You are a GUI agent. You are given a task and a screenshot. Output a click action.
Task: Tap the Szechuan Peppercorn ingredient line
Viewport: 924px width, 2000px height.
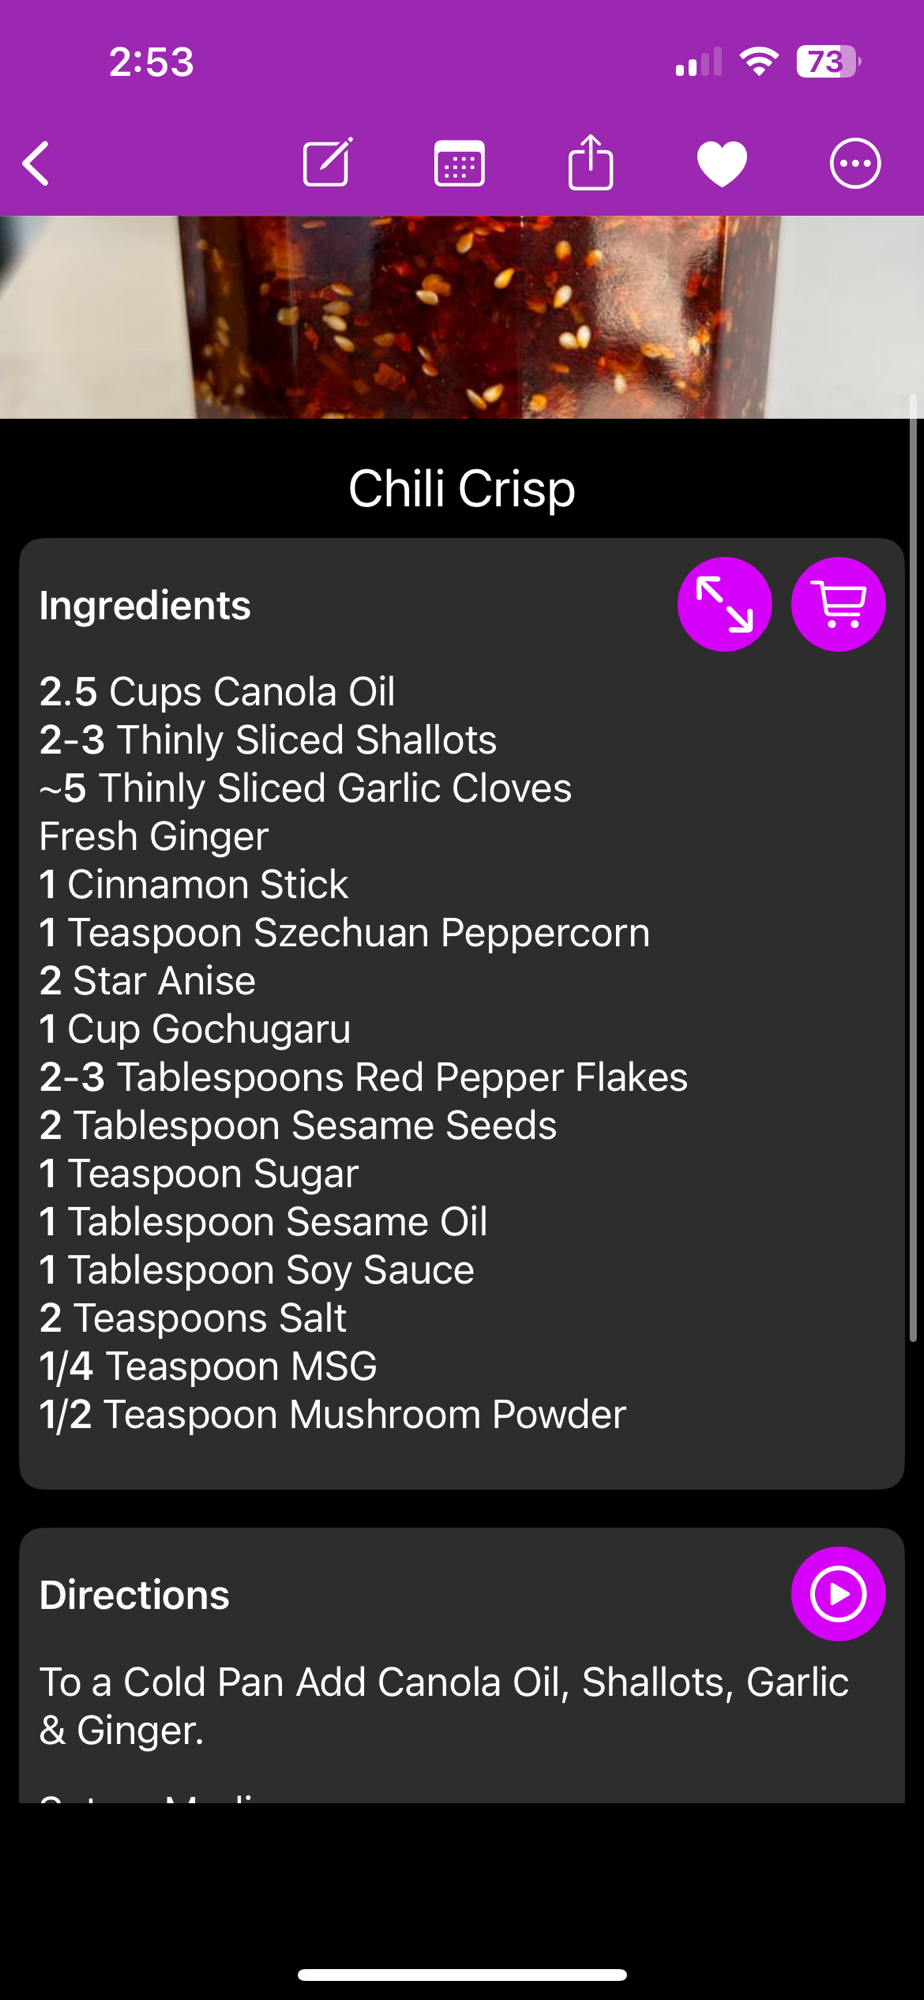[x=344, y=933]
